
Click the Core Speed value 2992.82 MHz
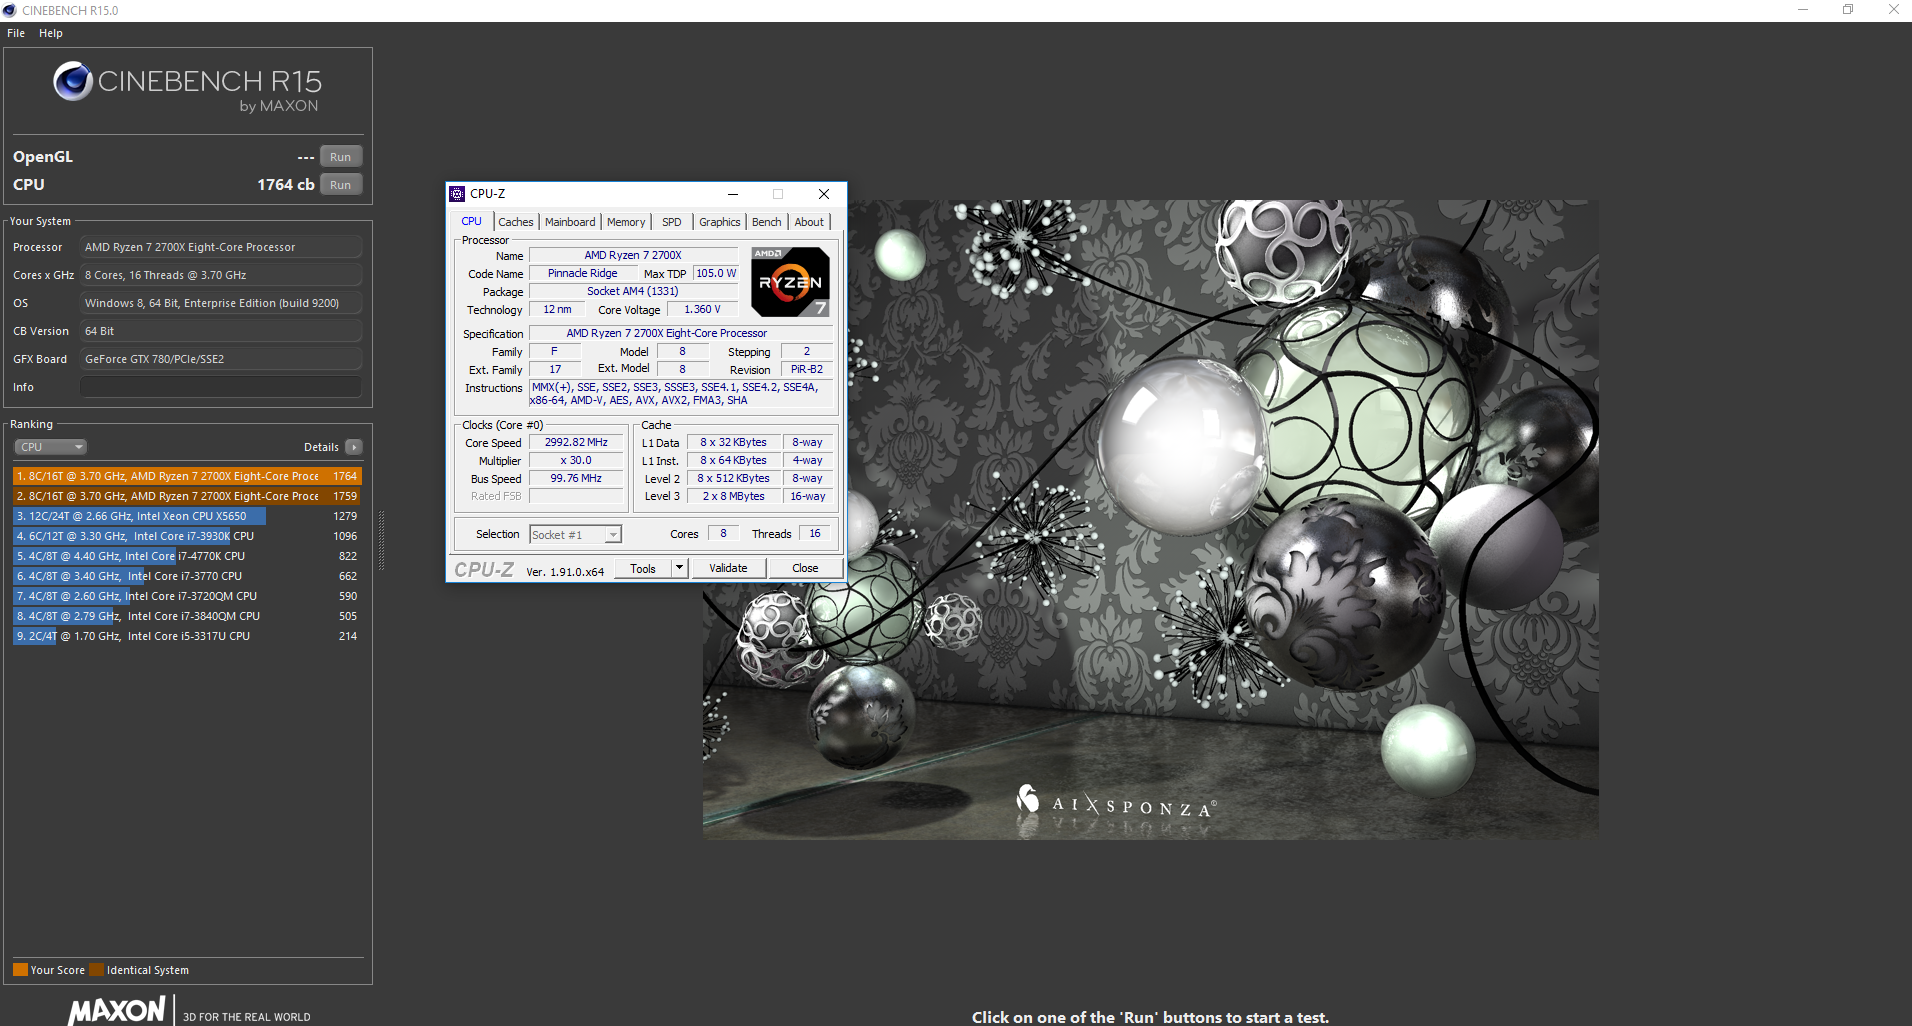click(x=576, y=442)
